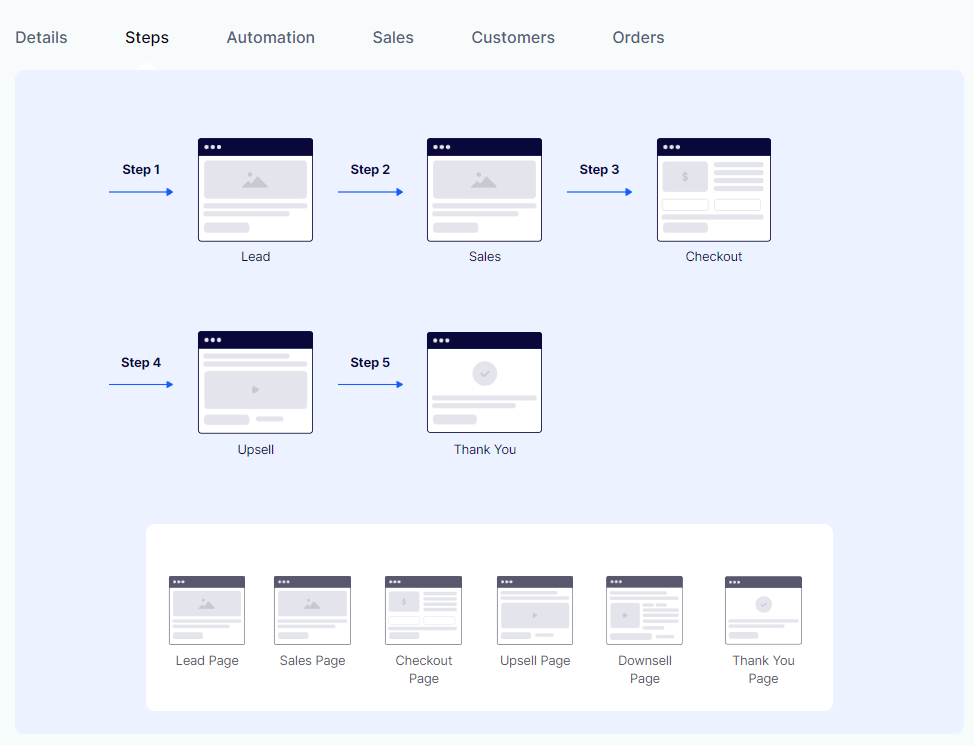Choose the Upsell Page template thumbnail

pos(535,610)
